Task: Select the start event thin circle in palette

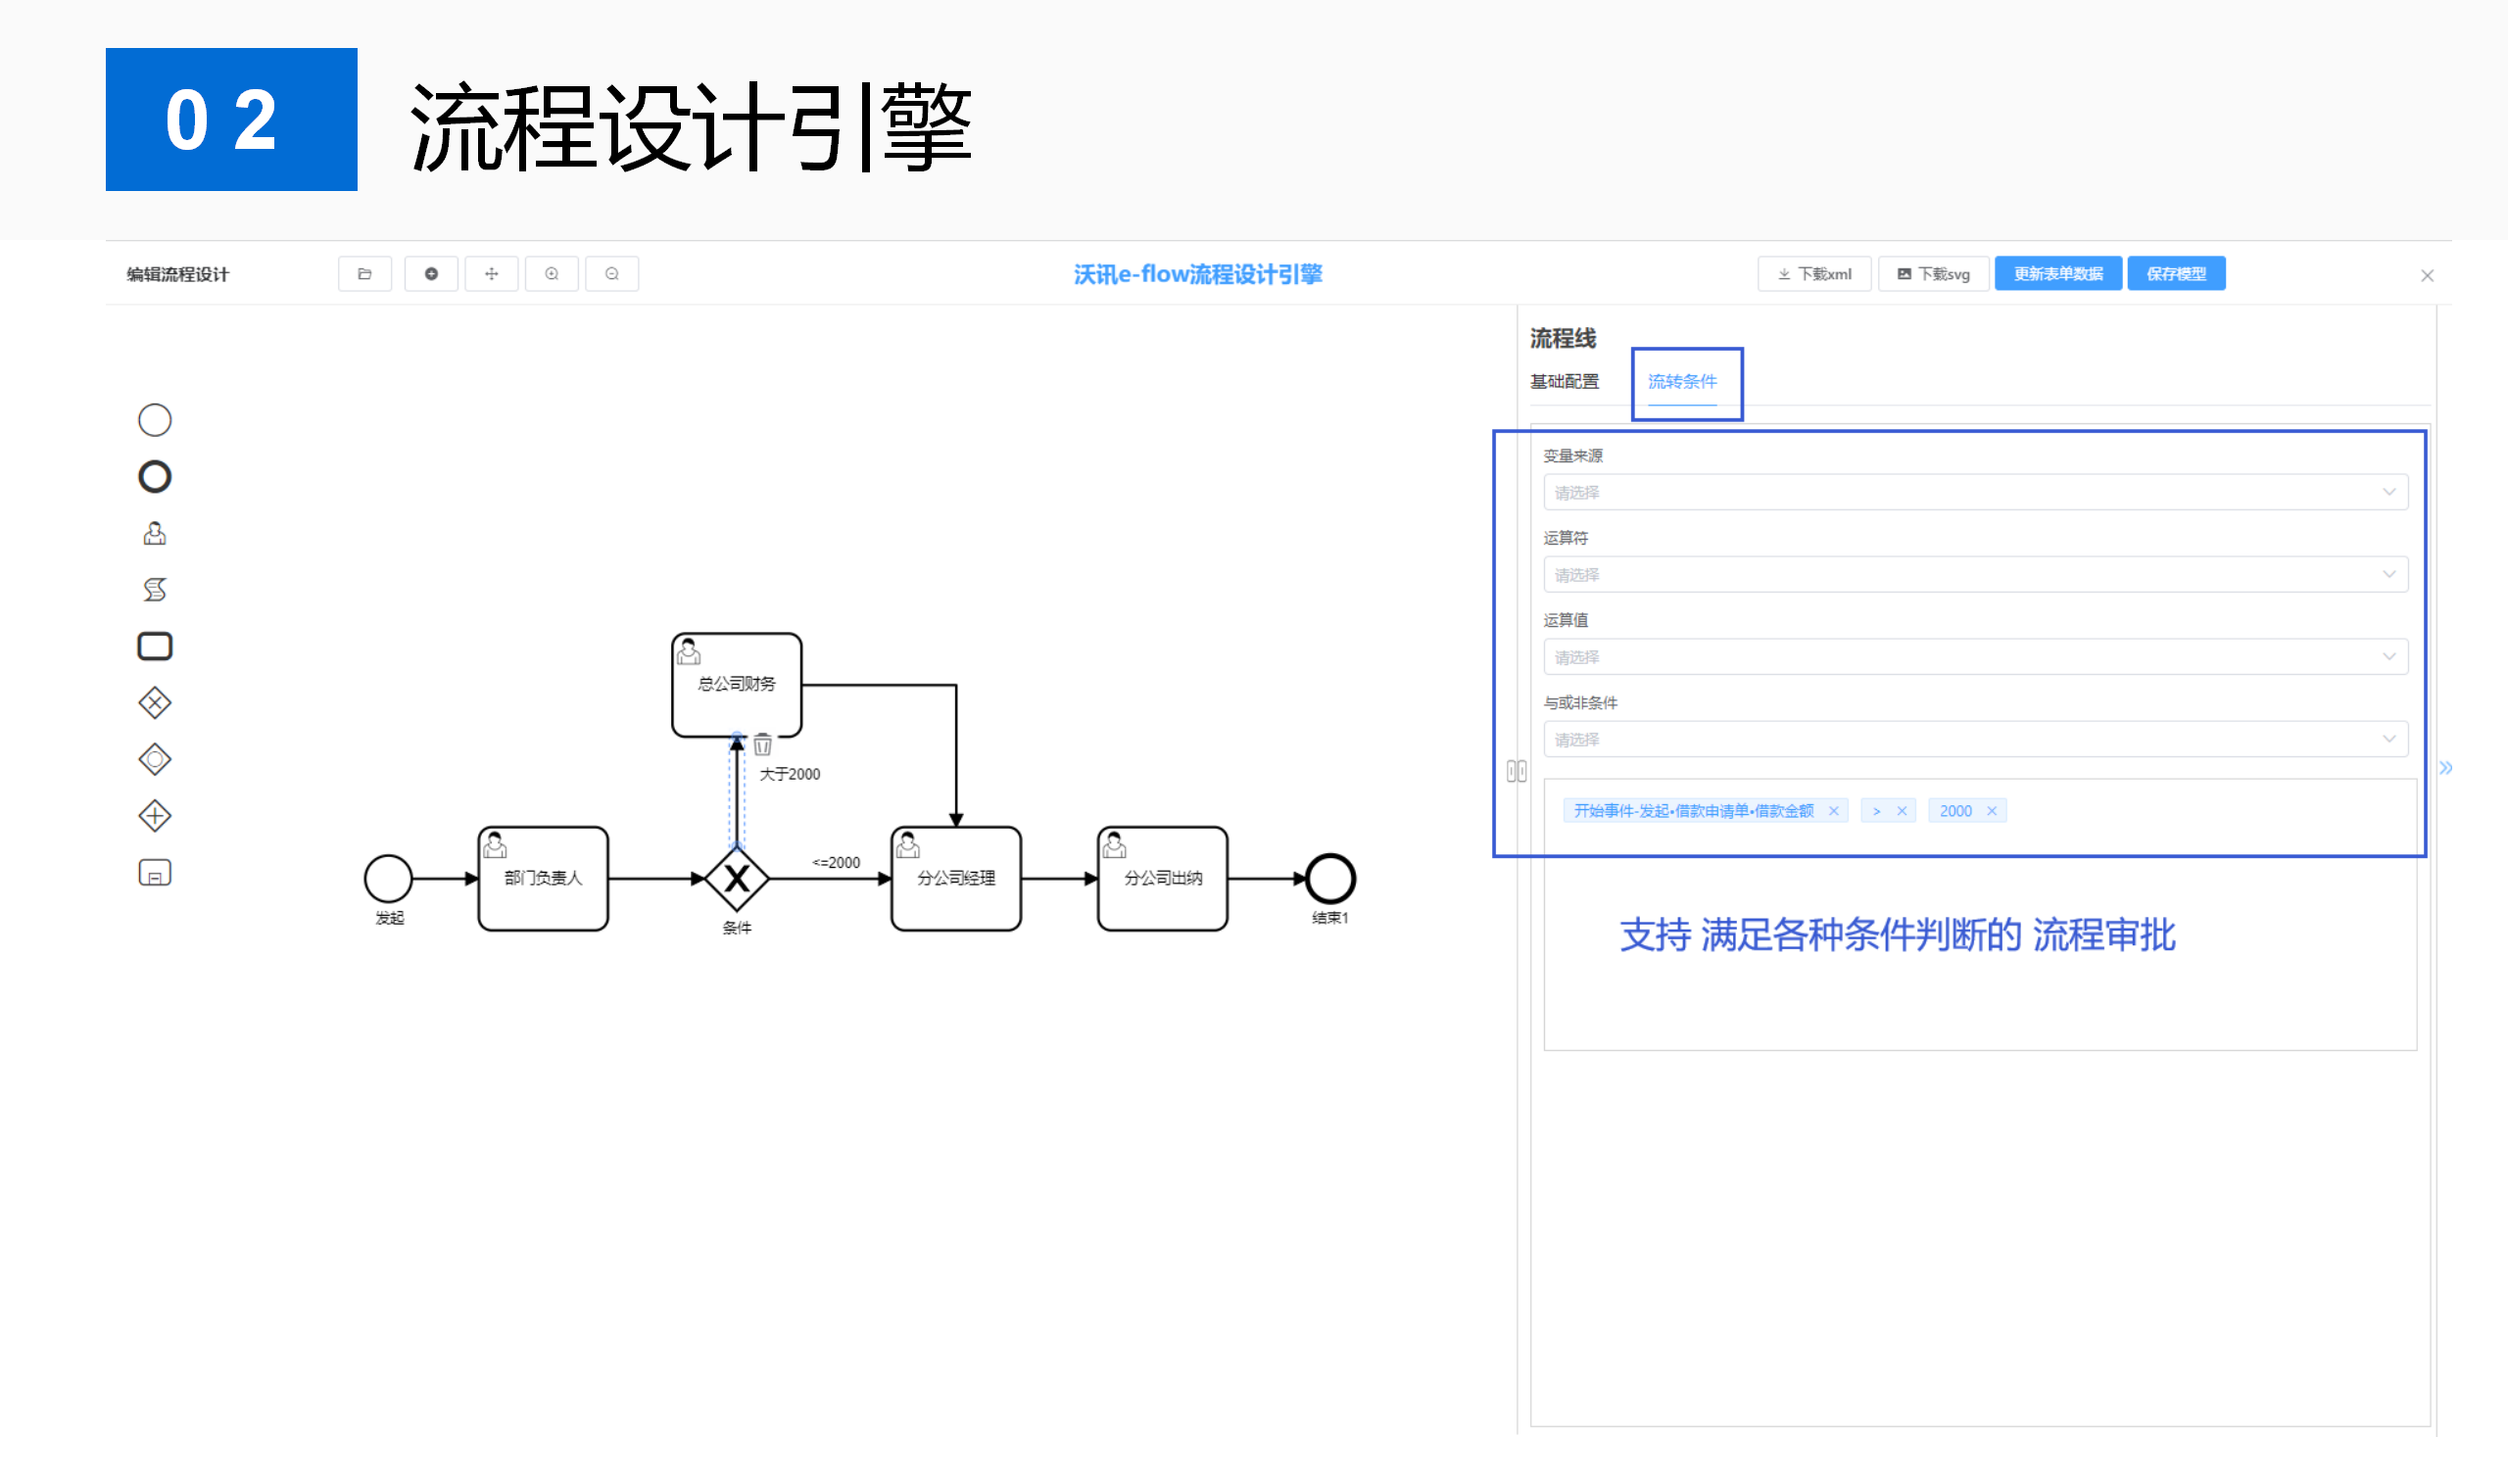Action: [x=155, y=420]
